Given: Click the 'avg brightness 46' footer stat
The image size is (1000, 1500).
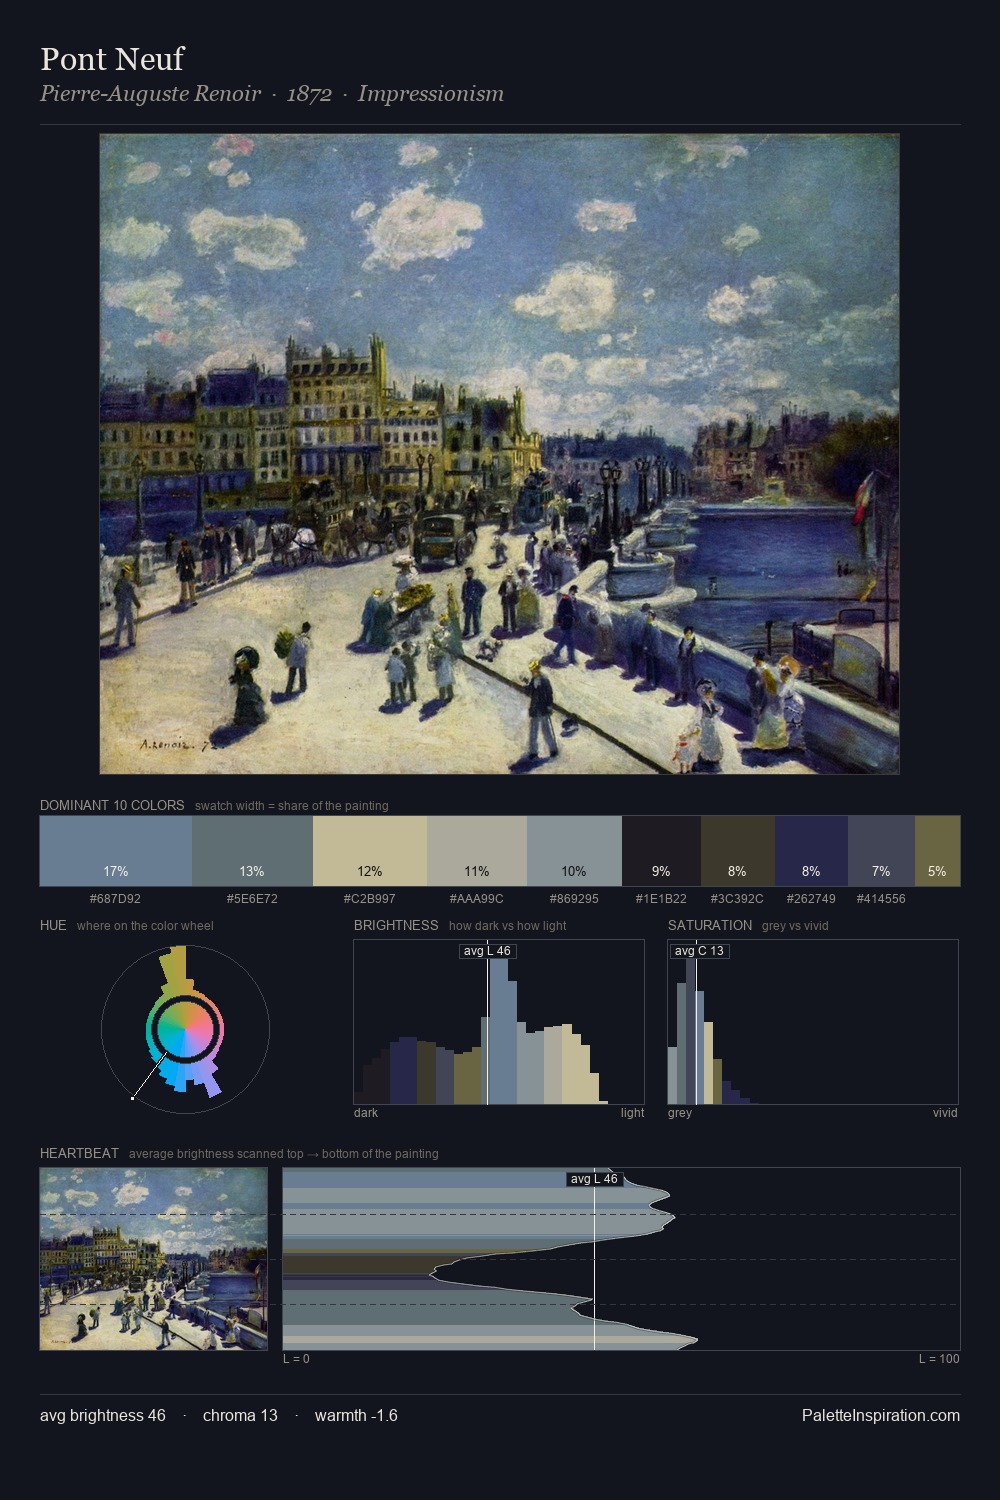Looking at the screenshot, I should pyautogui.click(x=103, y=1415).
